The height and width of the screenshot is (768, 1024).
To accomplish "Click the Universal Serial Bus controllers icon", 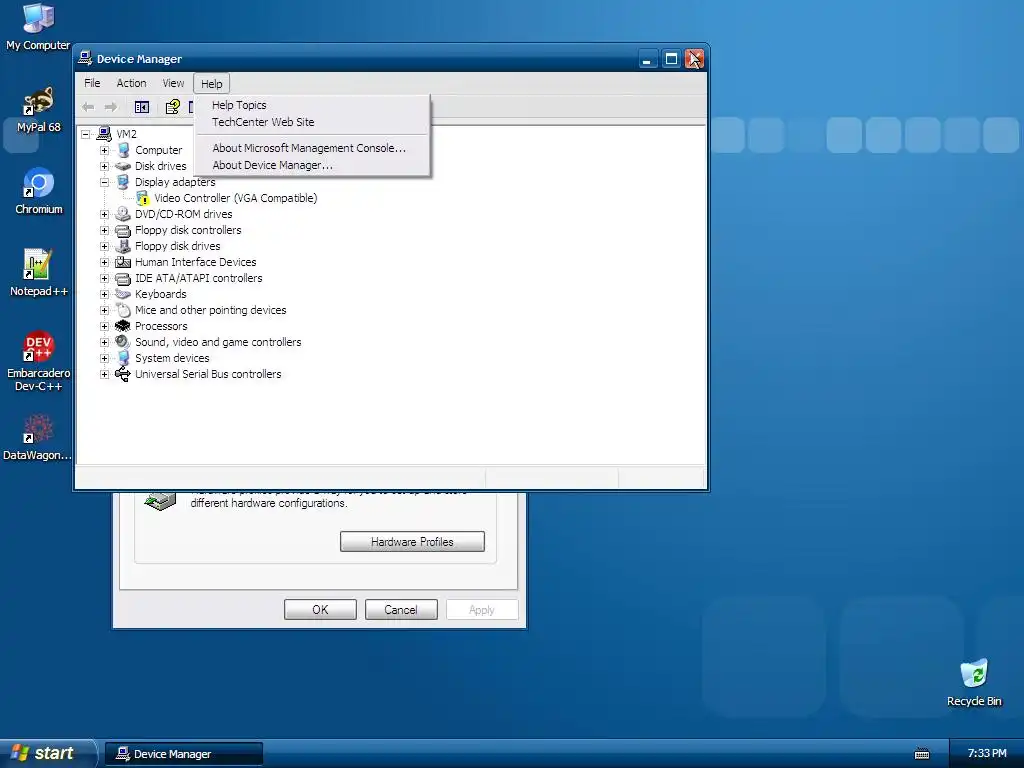I will click(123, 374).
